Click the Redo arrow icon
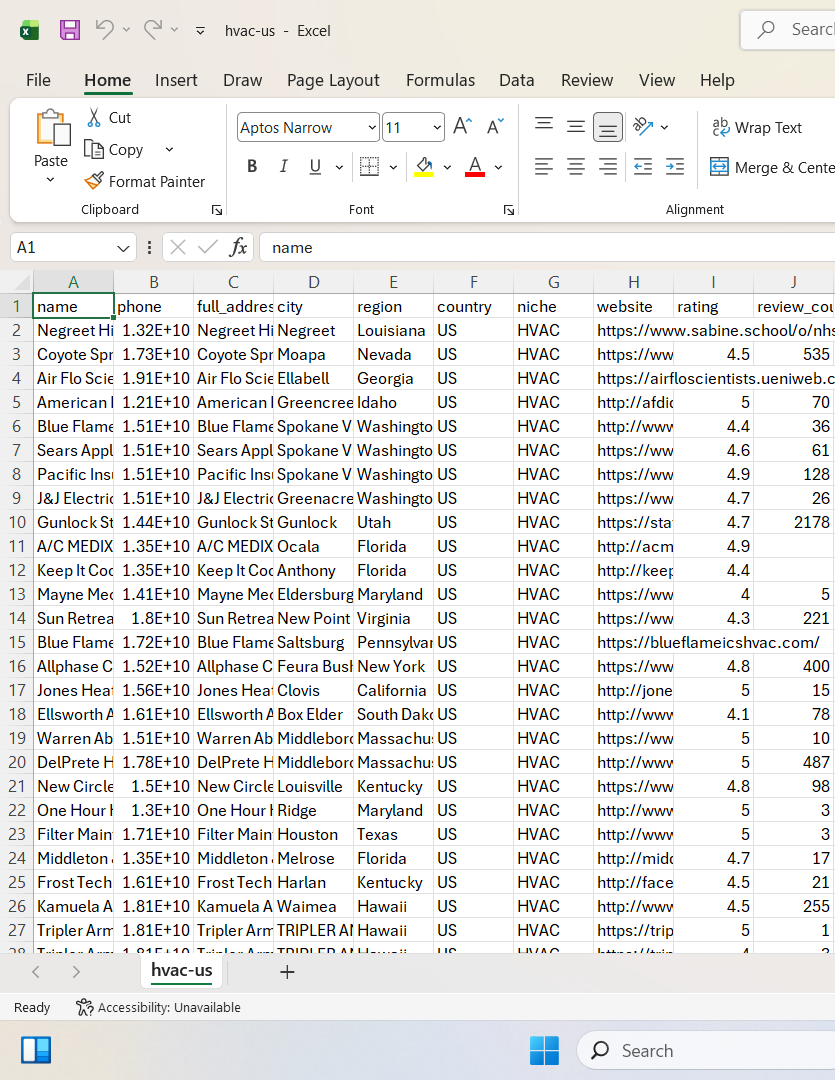 coord(153,30)
